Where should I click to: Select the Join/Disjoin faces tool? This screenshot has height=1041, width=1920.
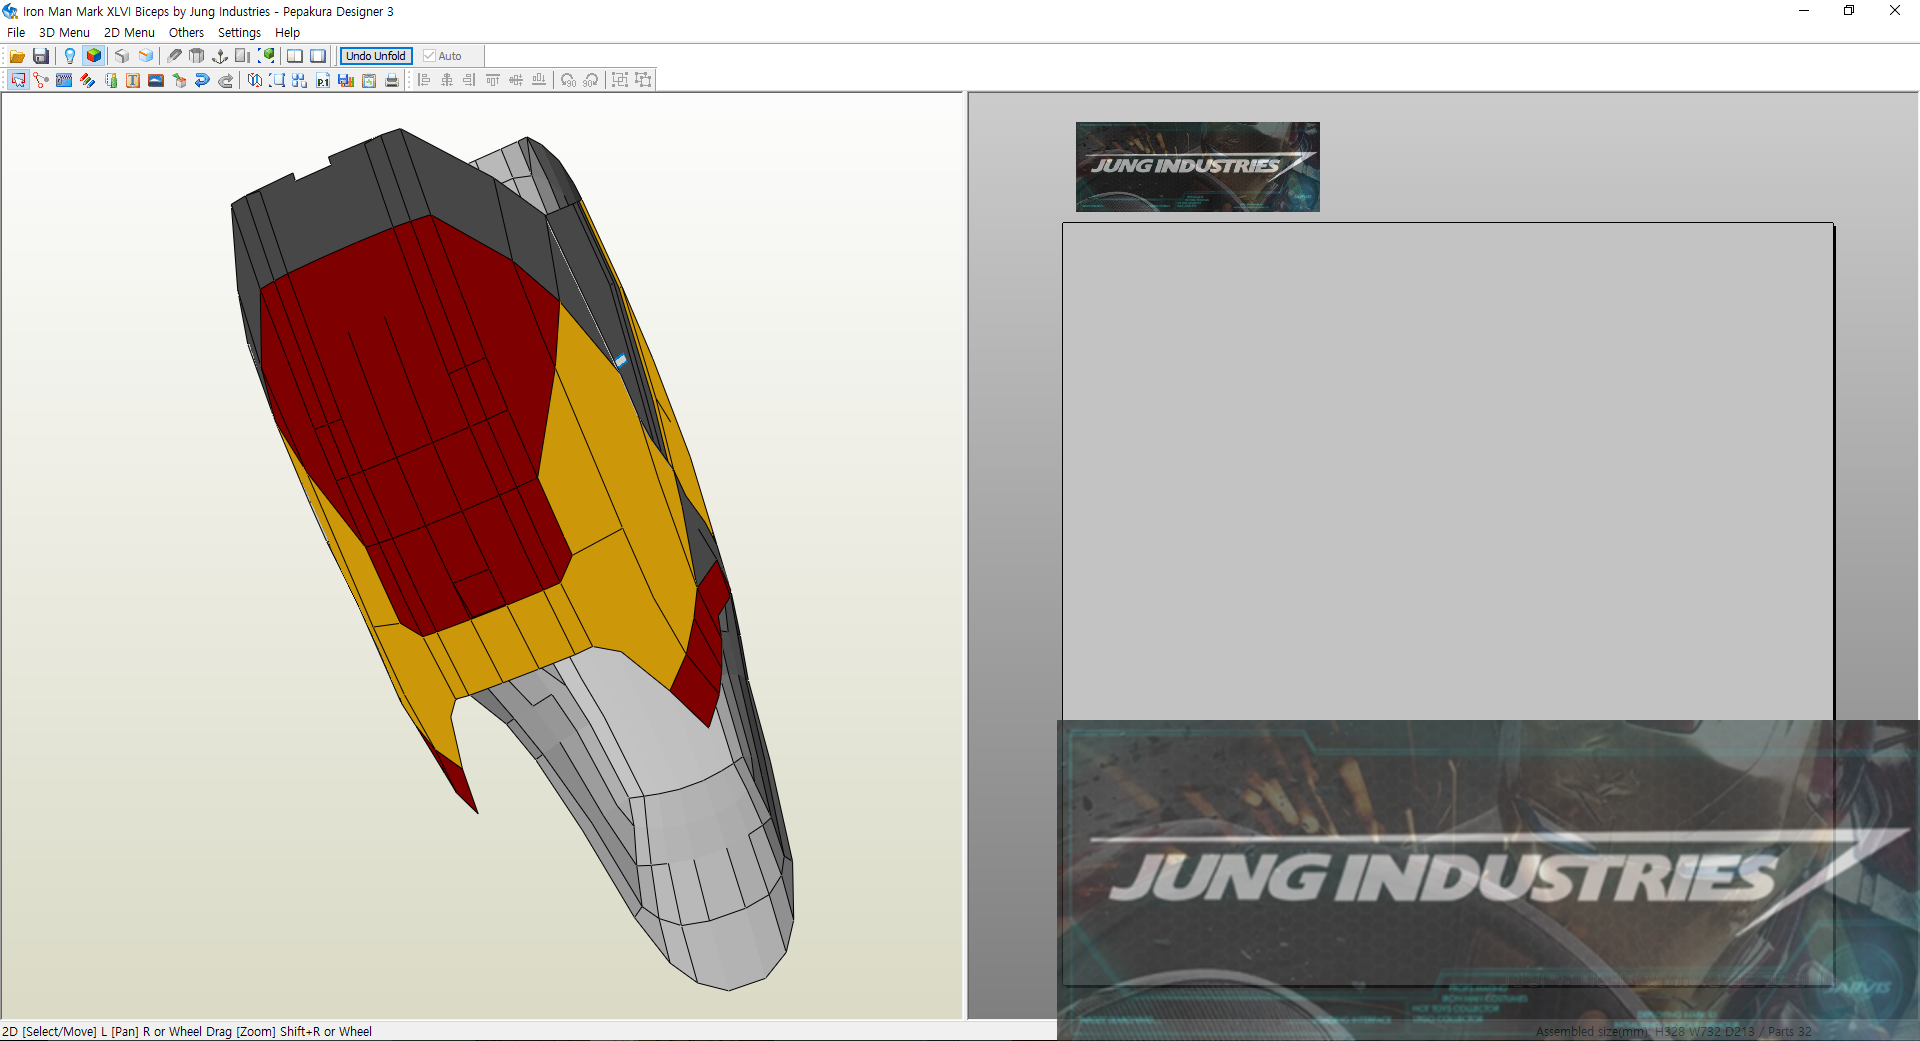[41, 80]
